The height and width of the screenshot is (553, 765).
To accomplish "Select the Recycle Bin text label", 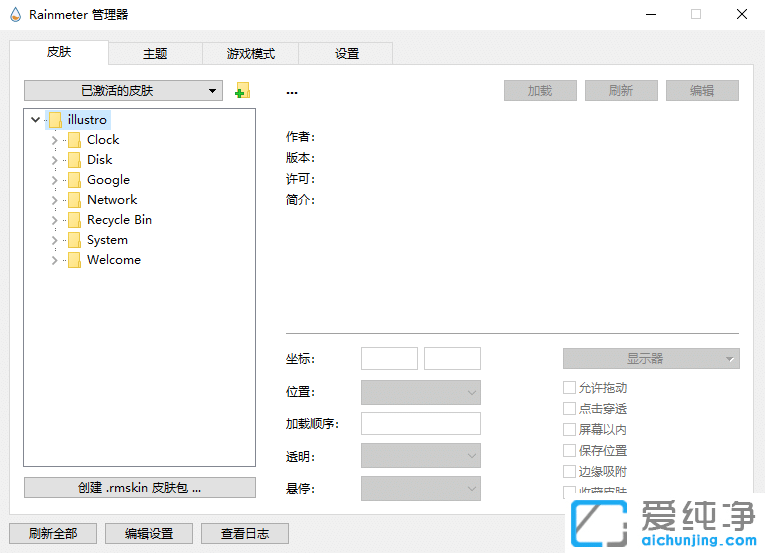I will [x=120, y=220].
